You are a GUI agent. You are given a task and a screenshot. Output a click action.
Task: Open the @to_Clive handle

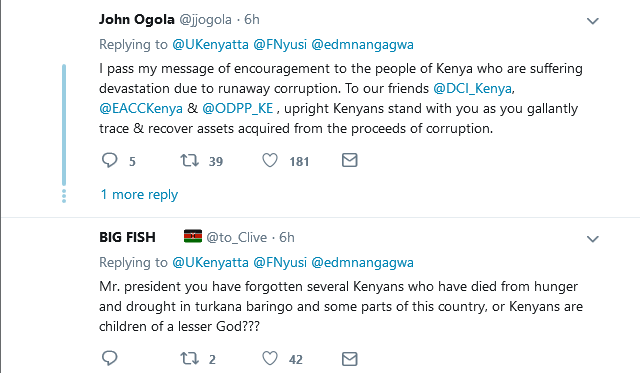[x=236, y=238]
